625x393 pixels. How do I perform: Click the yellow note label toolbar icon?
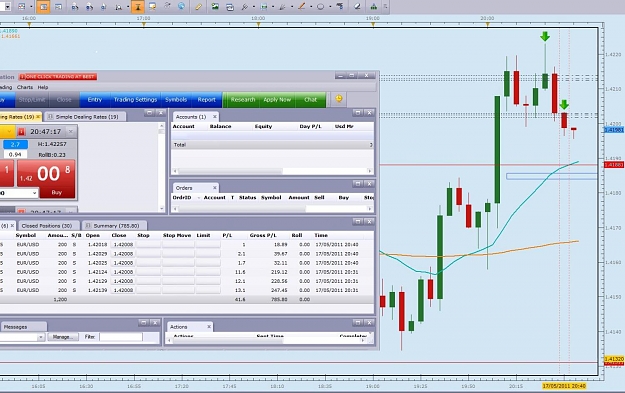click(152, 6)
